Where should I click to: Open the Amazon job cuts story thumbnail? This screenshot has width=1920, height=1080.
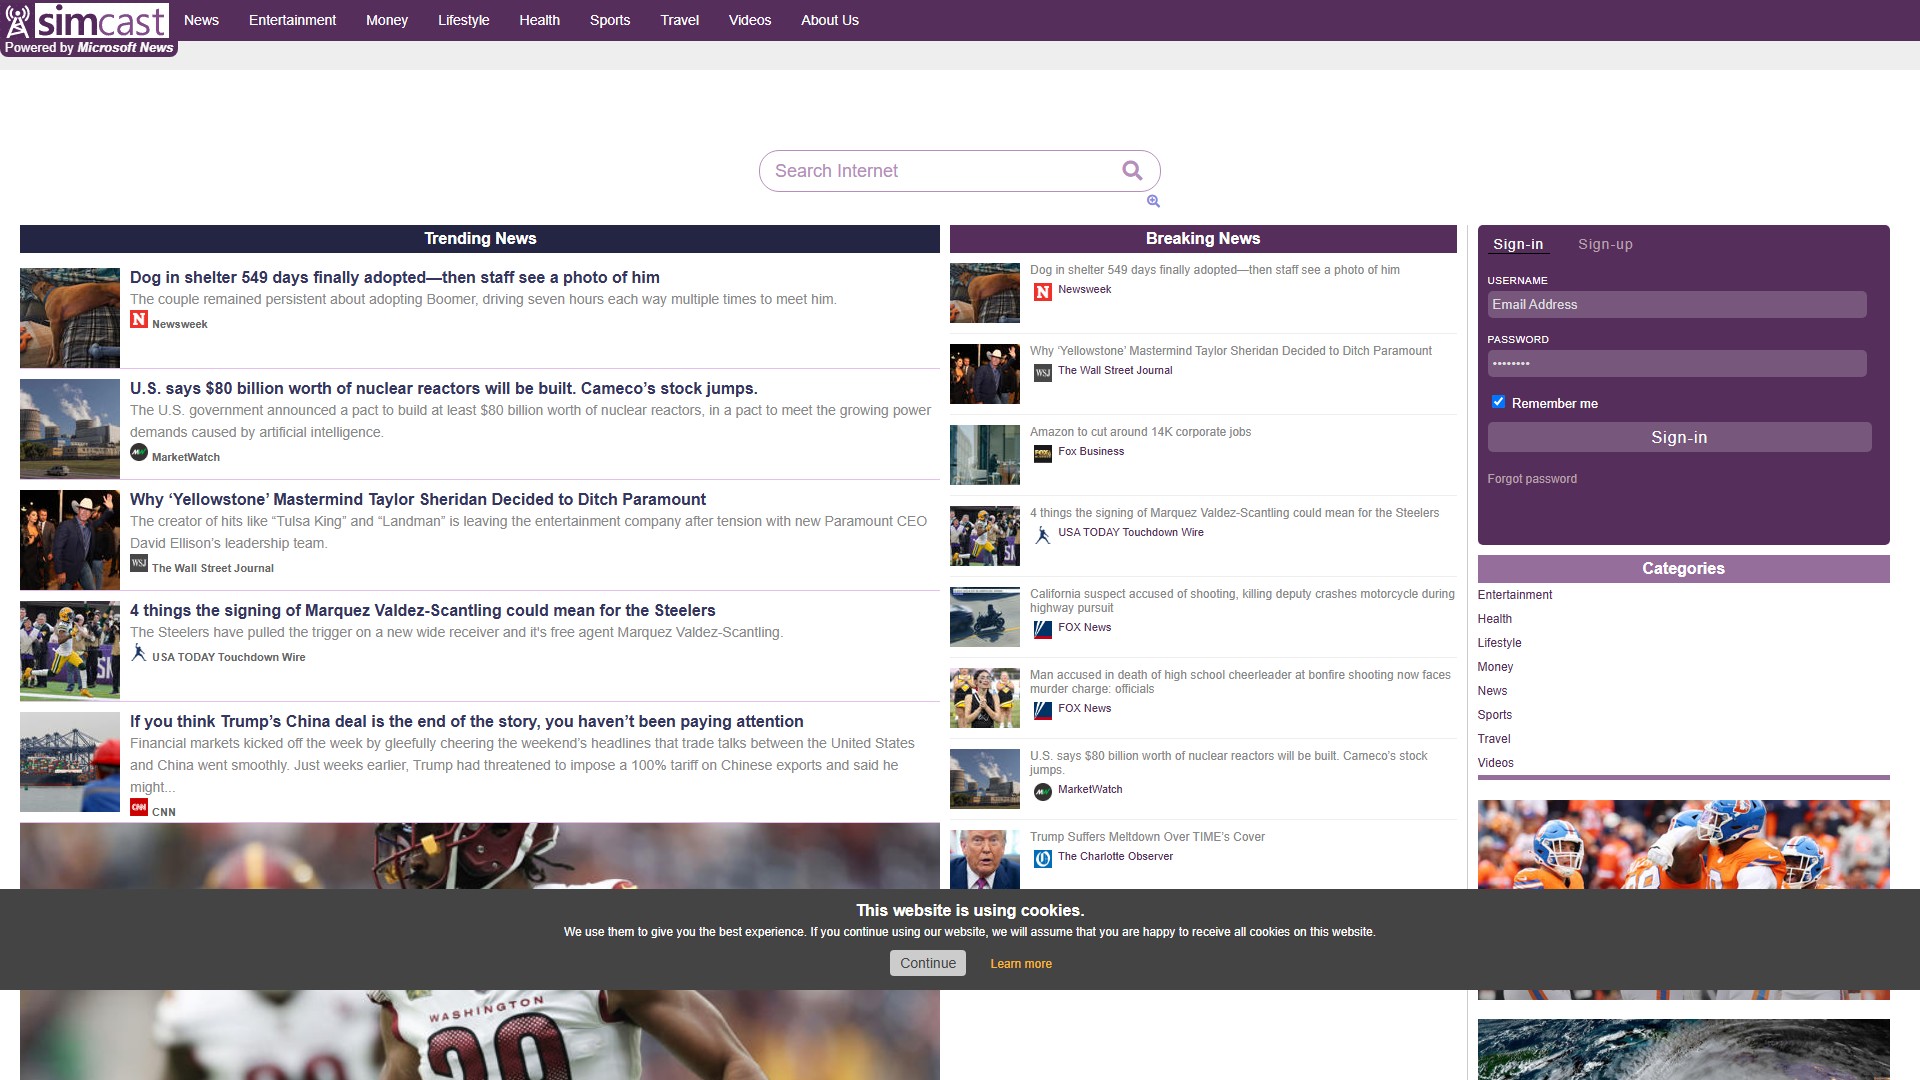[985, 455]
